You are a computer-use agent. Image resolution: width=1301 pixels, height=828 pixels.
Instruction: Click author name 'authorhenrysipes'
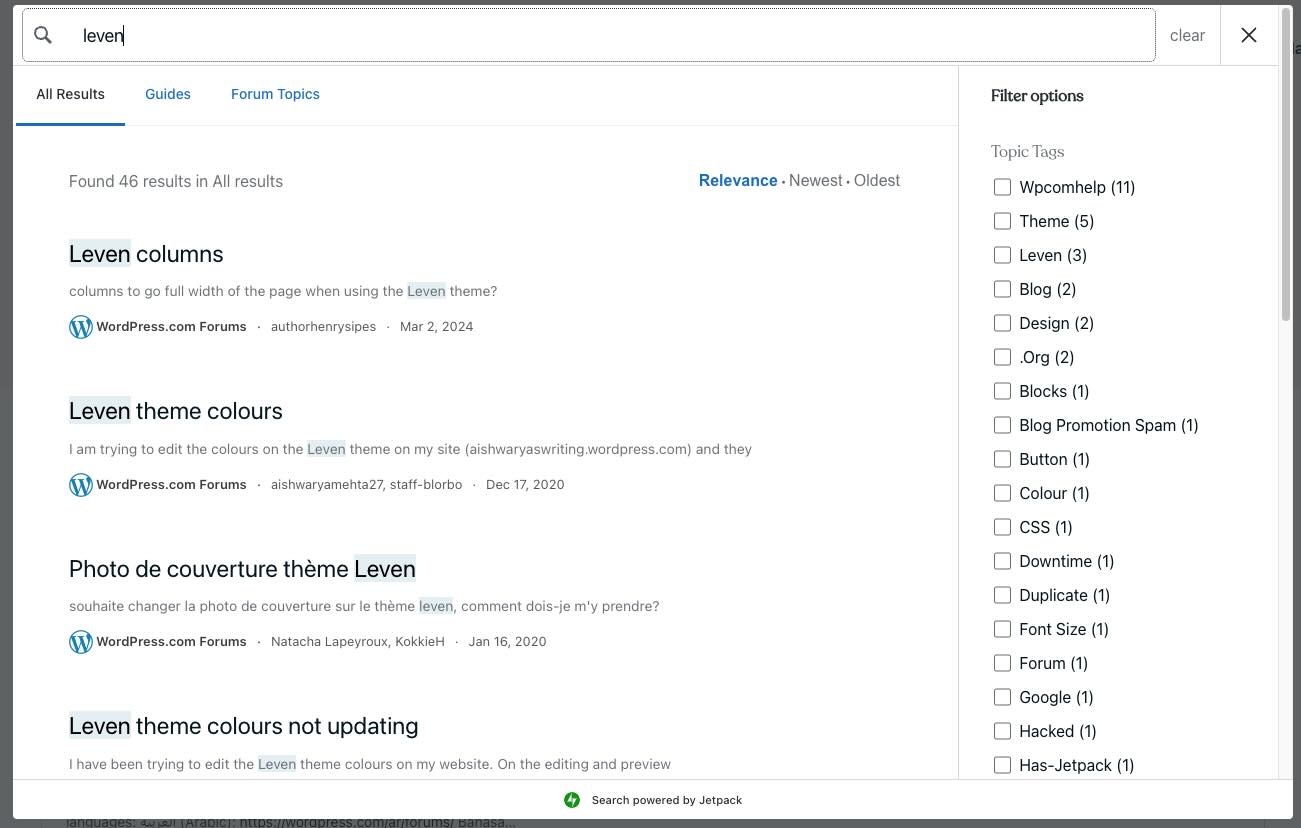point(323,327)
